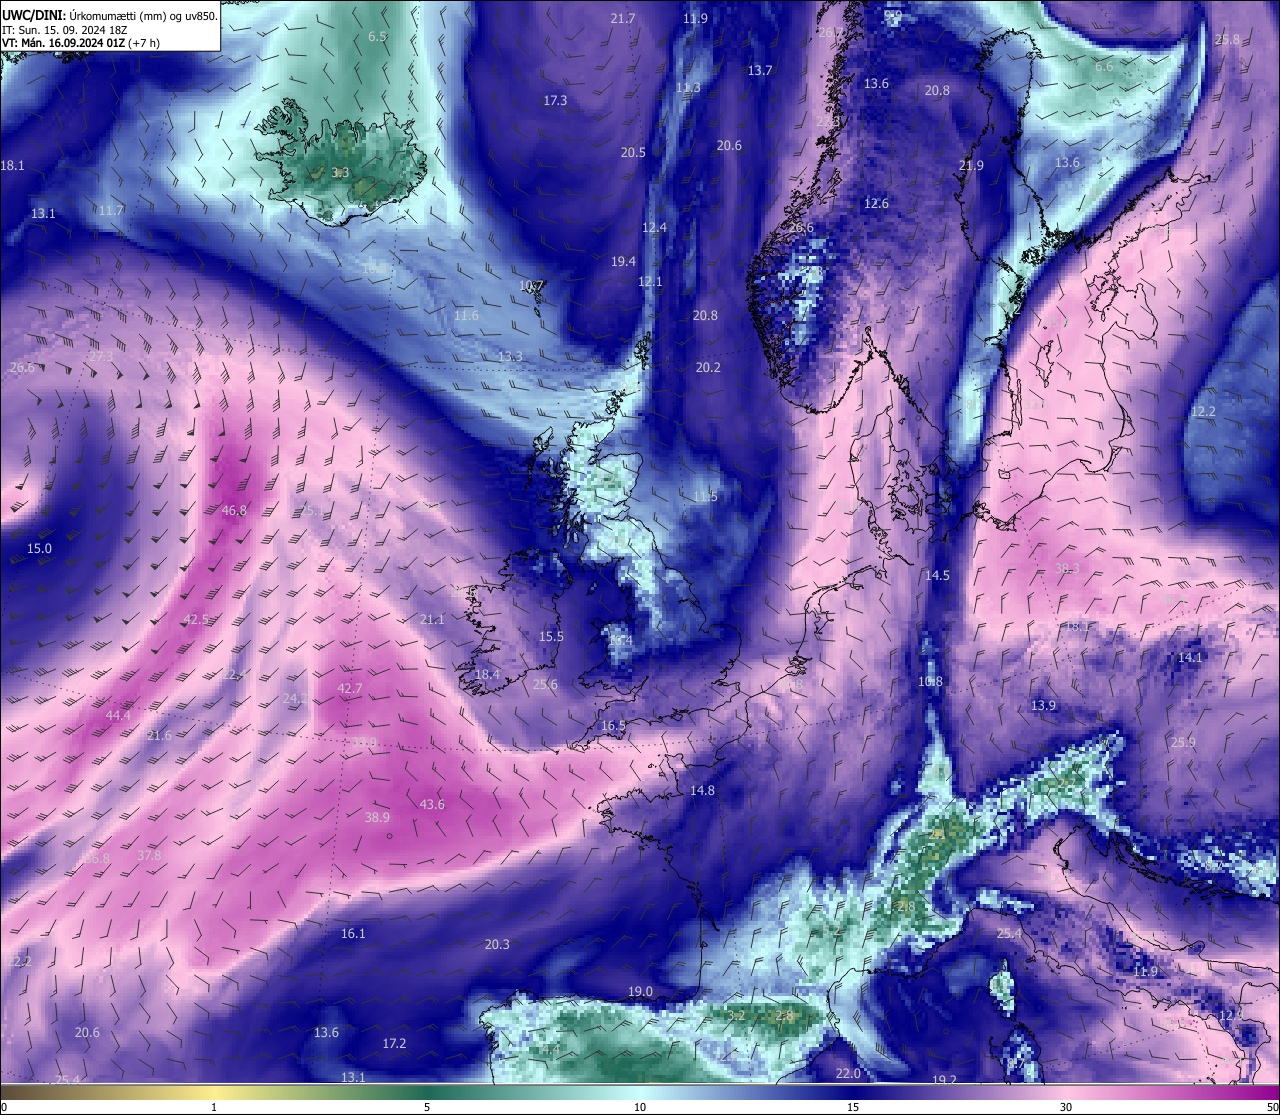1280x1115 pixels.
Task: Click the 13.3 map value
Action: tap(510, 356)
